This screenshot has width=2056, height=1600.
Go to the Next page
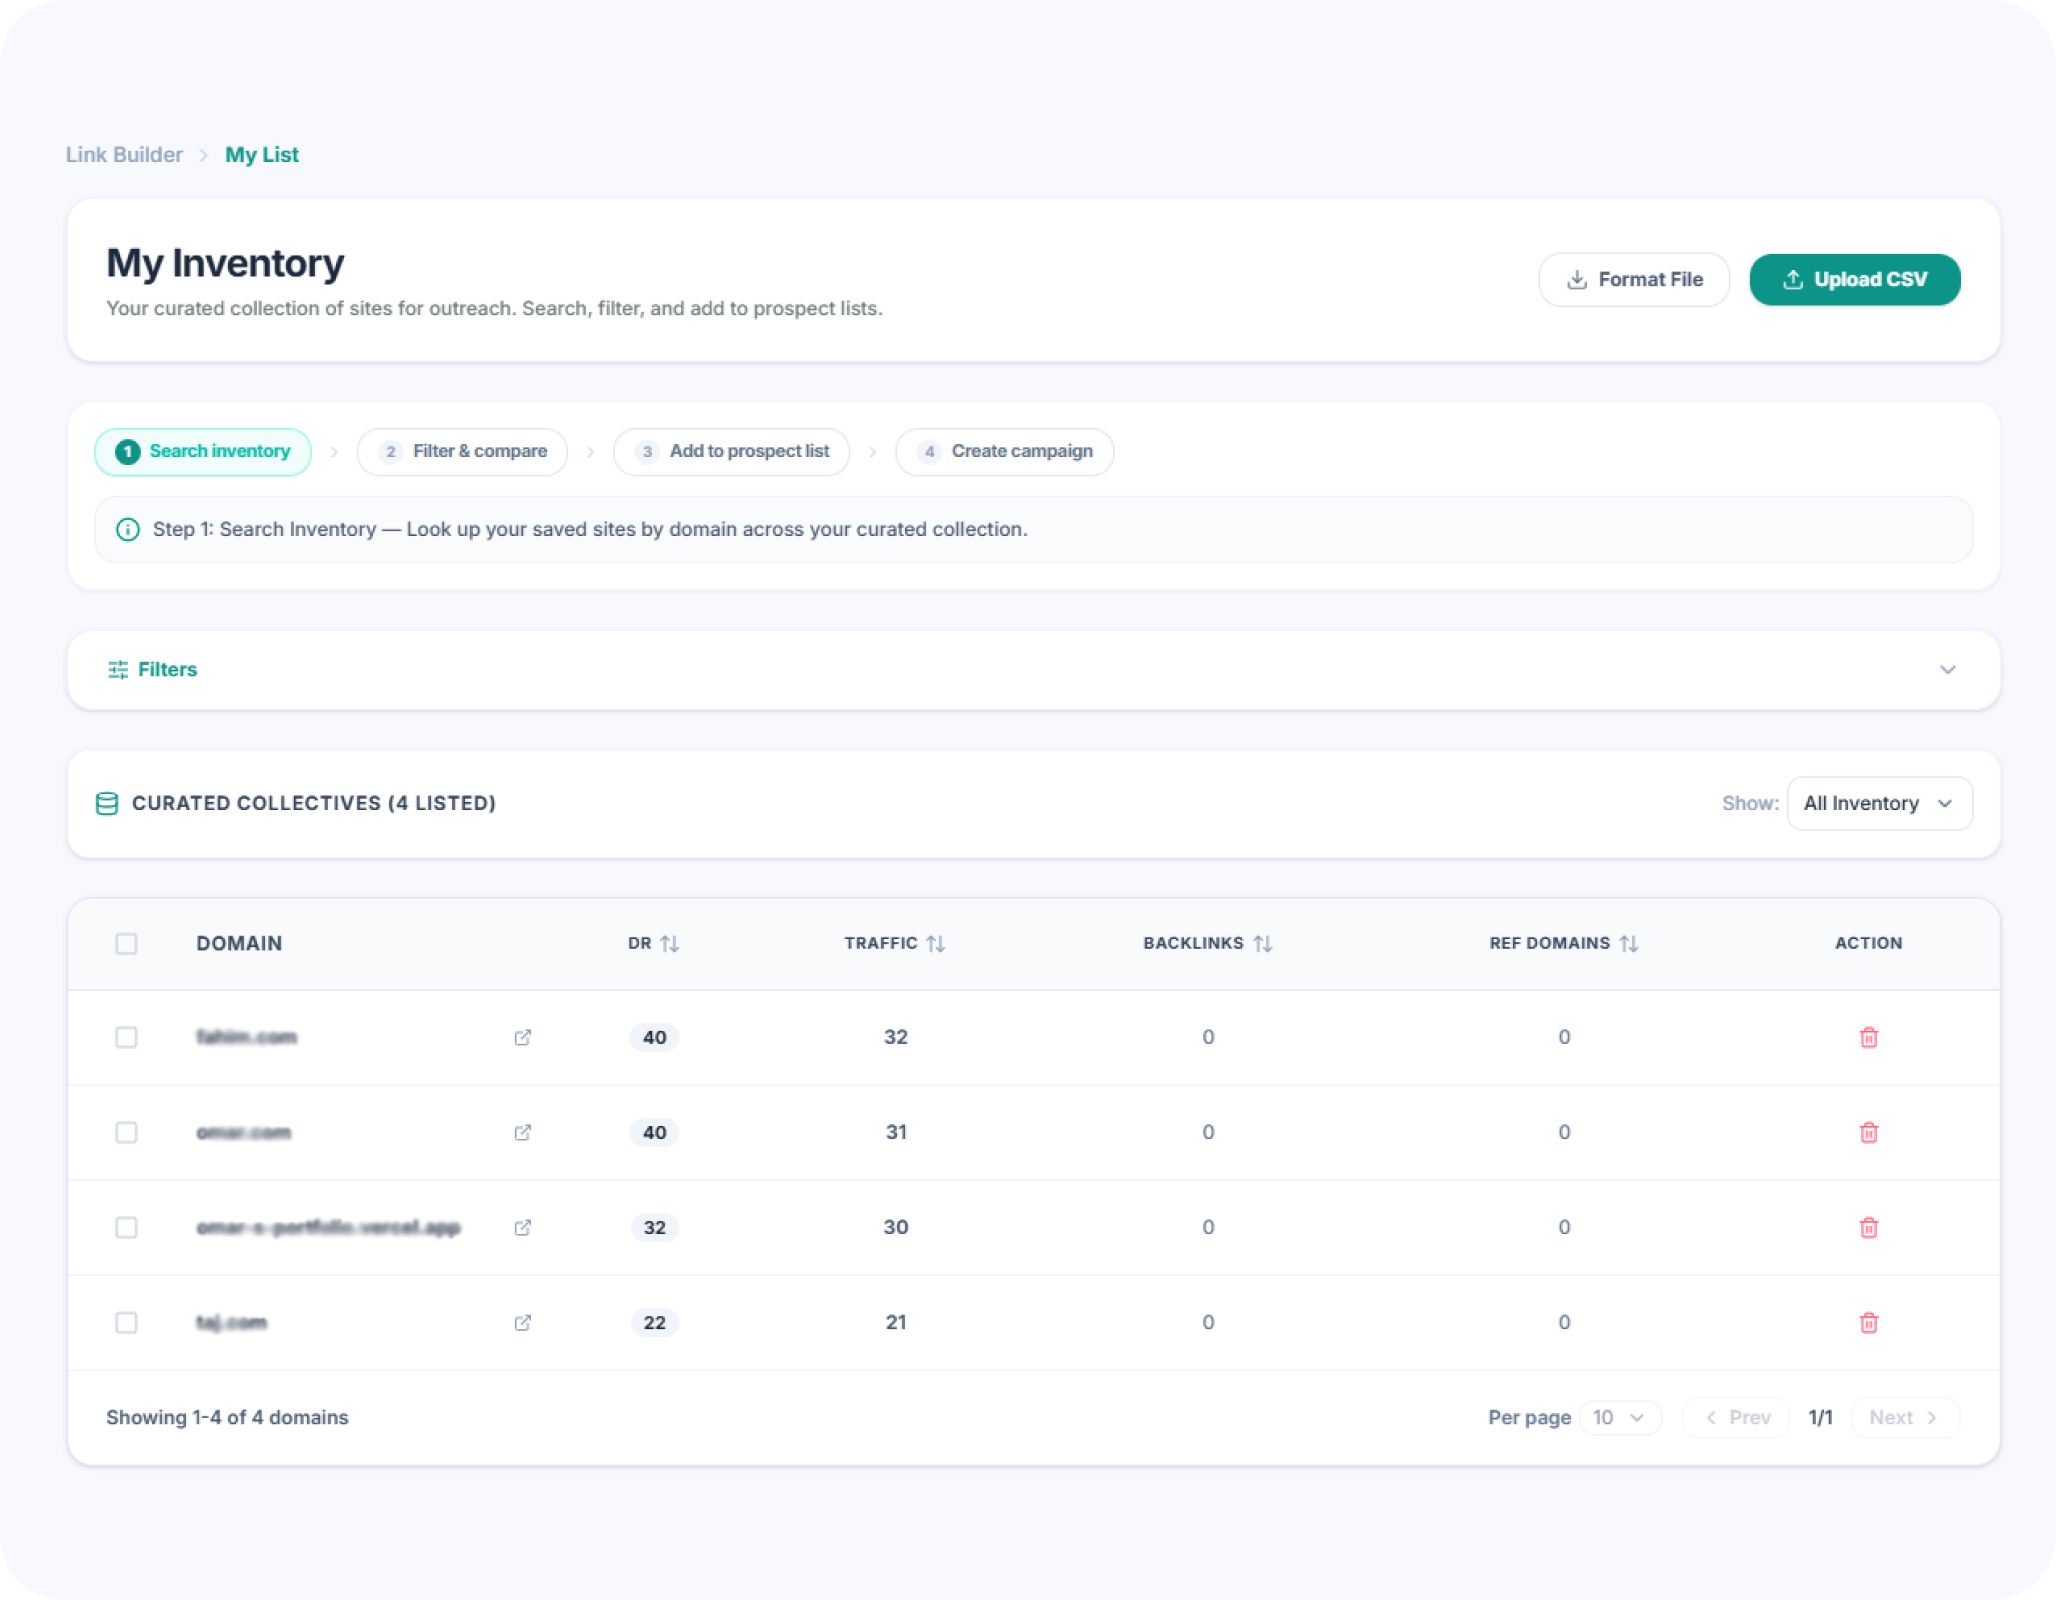pos(1905,1417)
